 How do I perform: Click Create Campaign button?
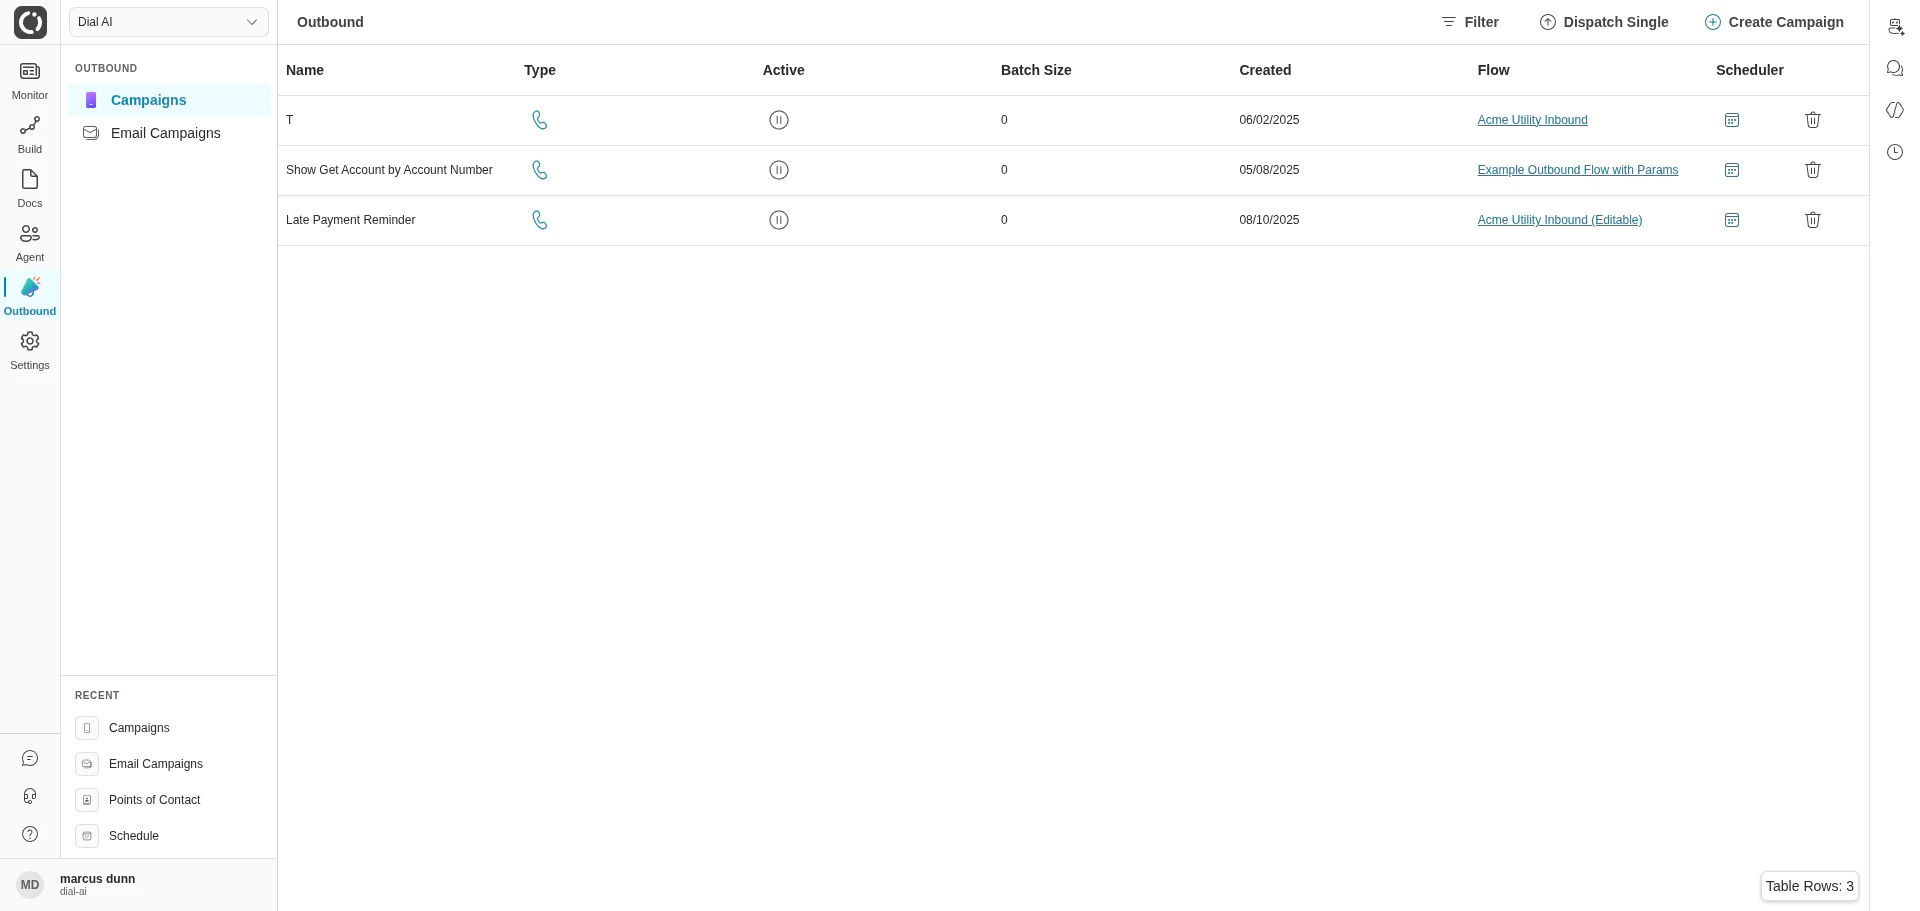click(x=1774, y=22)
